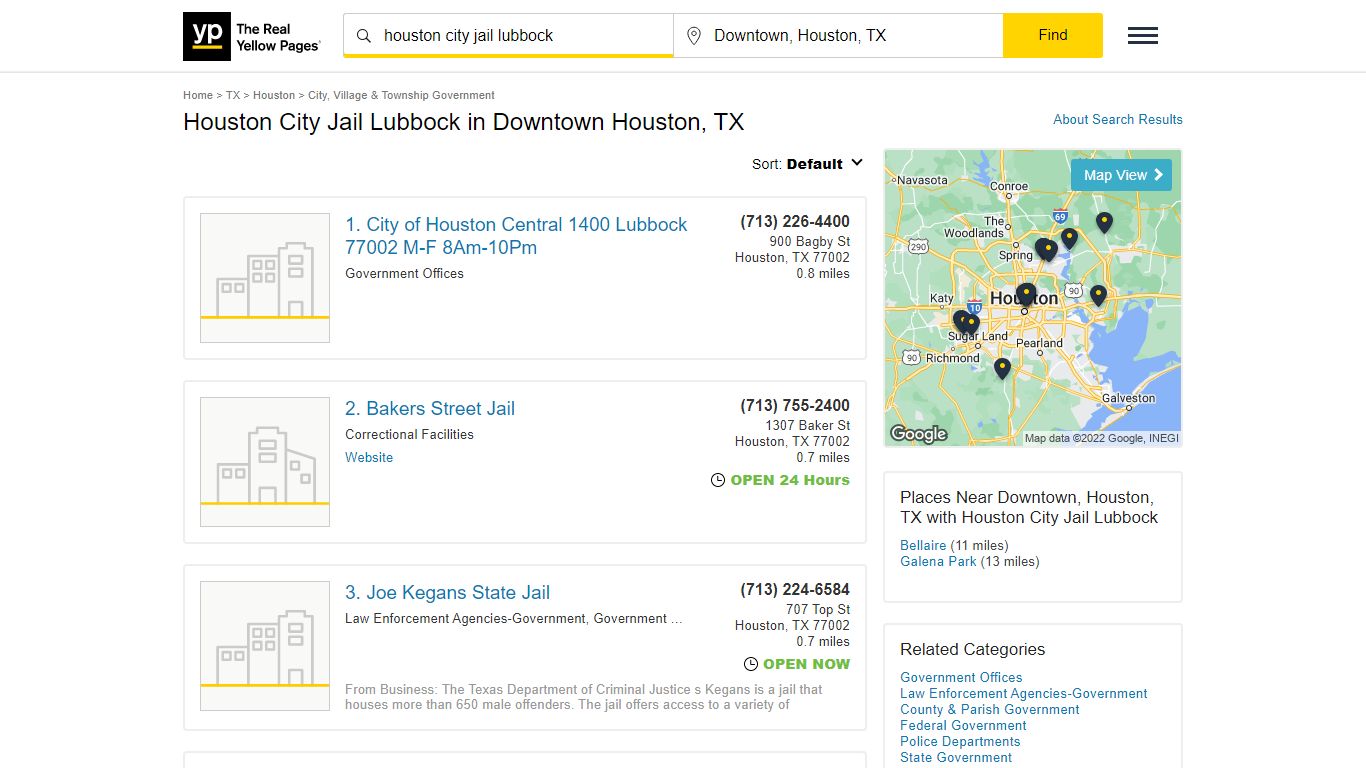Click the address 900 Bagby St
Screen dimensions: 1366x768
point(809,241)
